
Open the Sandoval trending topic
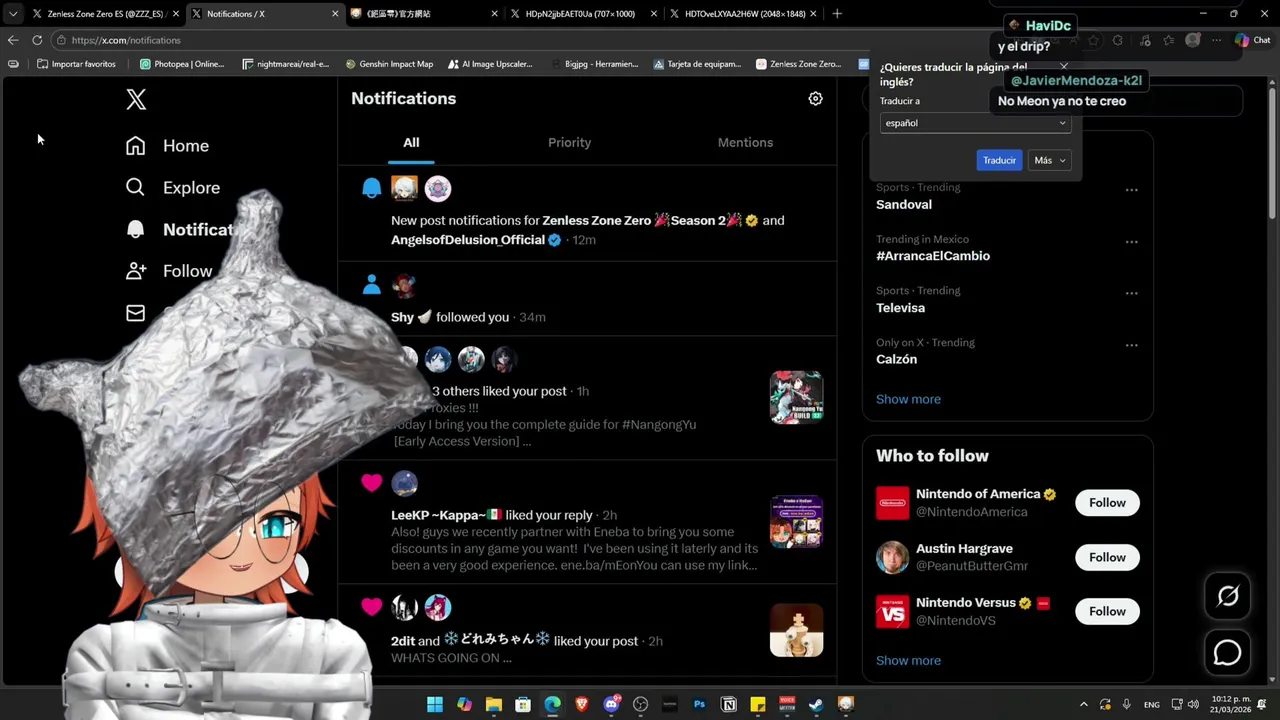904,204
